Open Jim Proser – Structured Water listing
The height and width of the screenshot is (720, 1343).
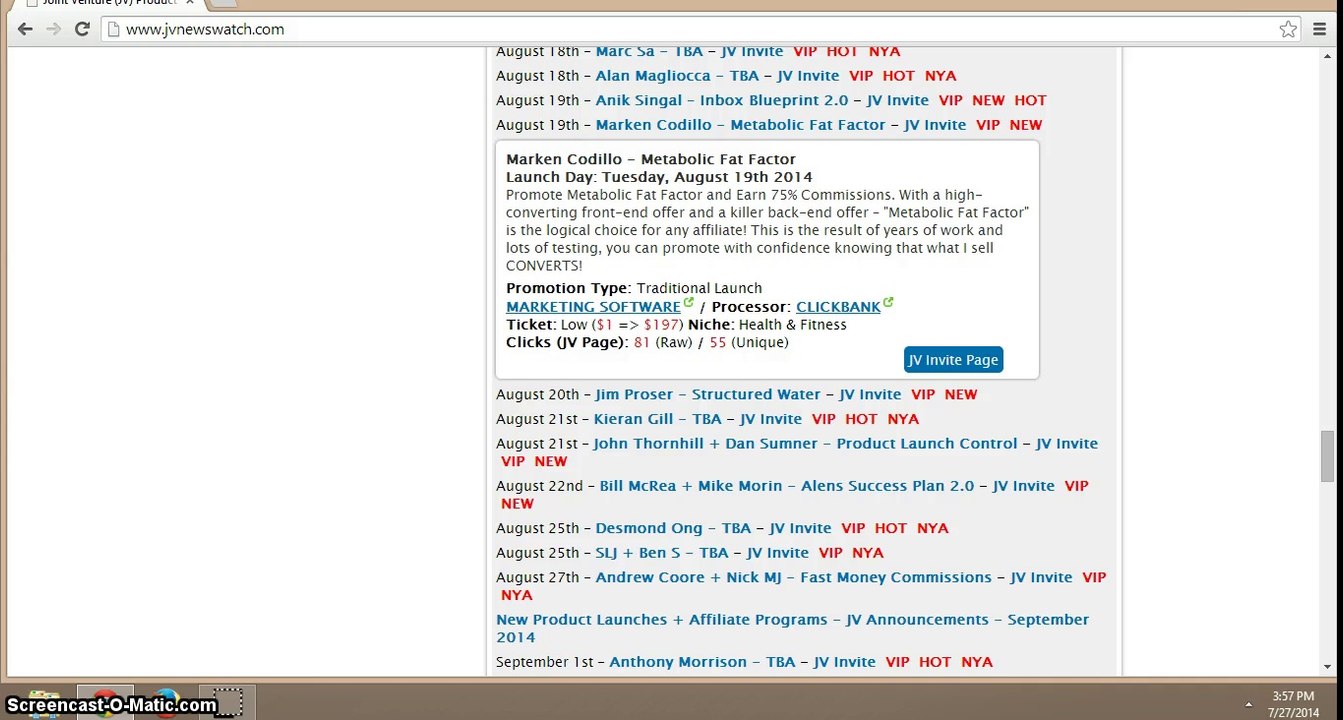708,394
